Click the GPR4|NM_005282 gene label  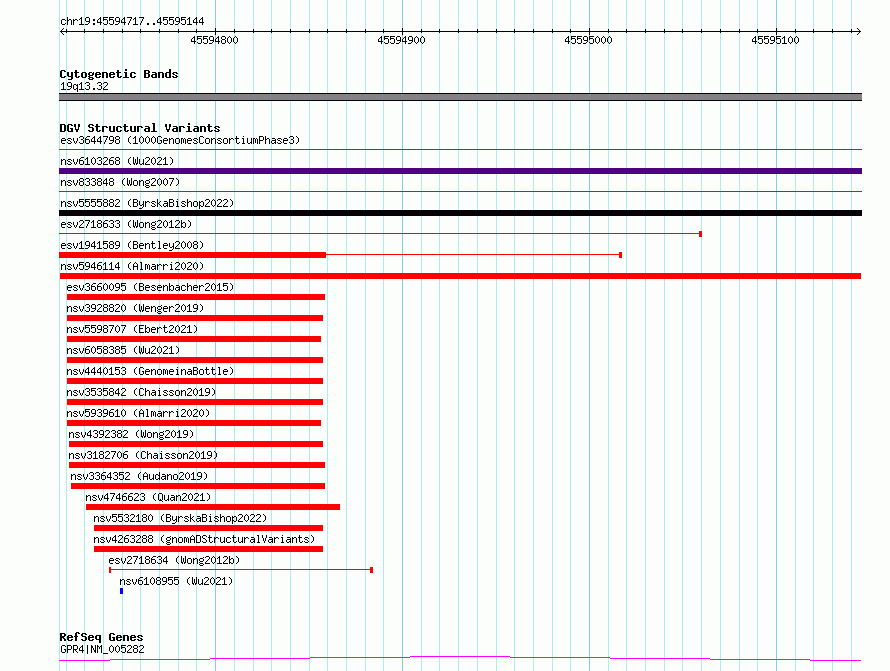point(102,649)
